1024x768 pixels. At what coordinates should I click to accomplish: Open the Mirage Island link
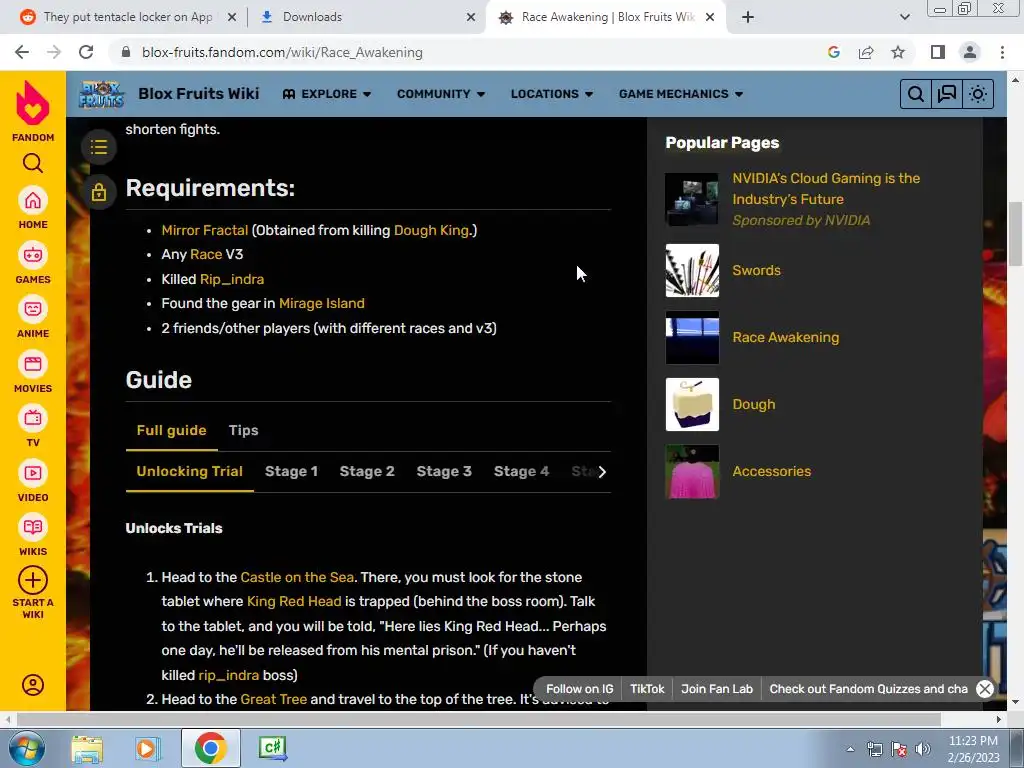pyautogui.click(x=322, y=304)
